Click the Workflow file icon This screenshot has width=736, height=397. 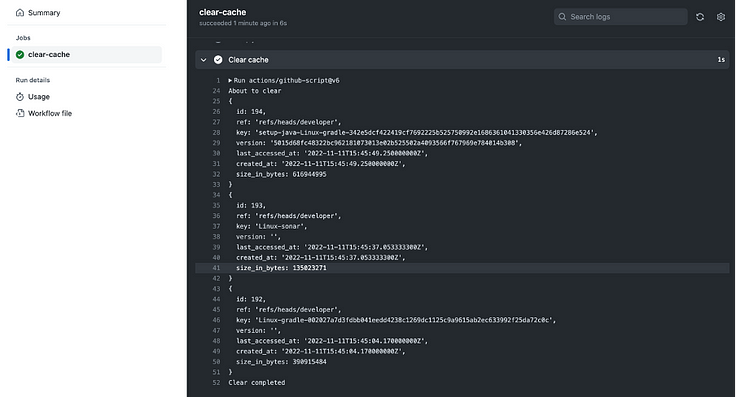tap(20, 113)
